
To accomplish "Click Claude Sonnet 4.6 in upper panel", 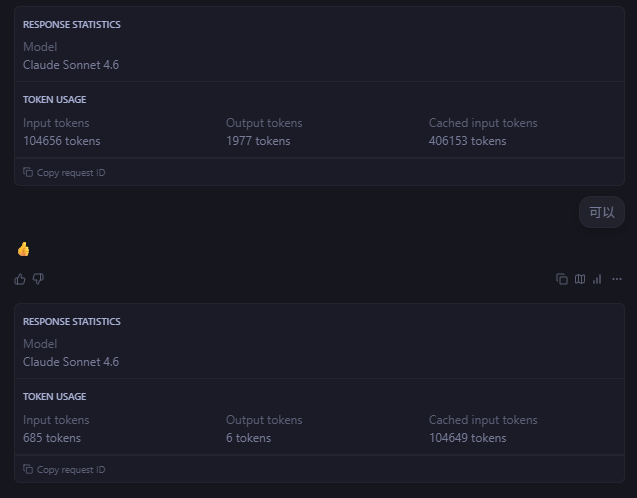I will [x=71, y=65].
